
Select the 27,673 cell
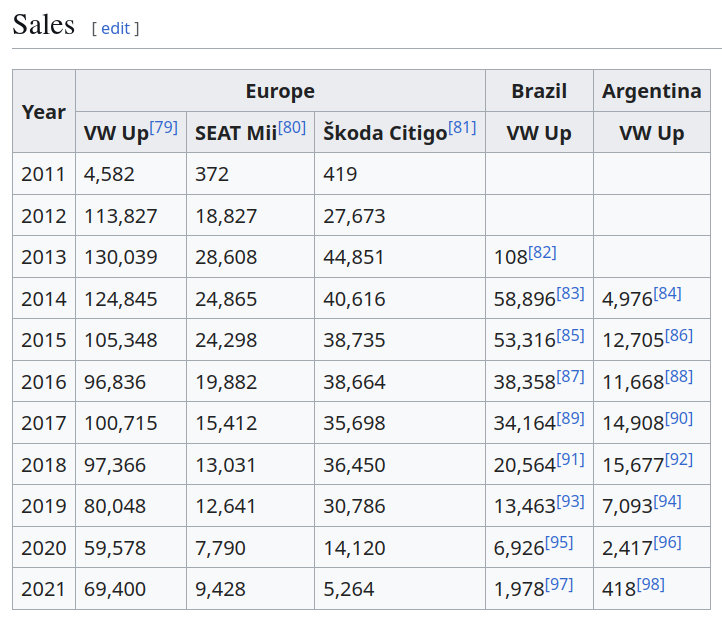point(400,215)
